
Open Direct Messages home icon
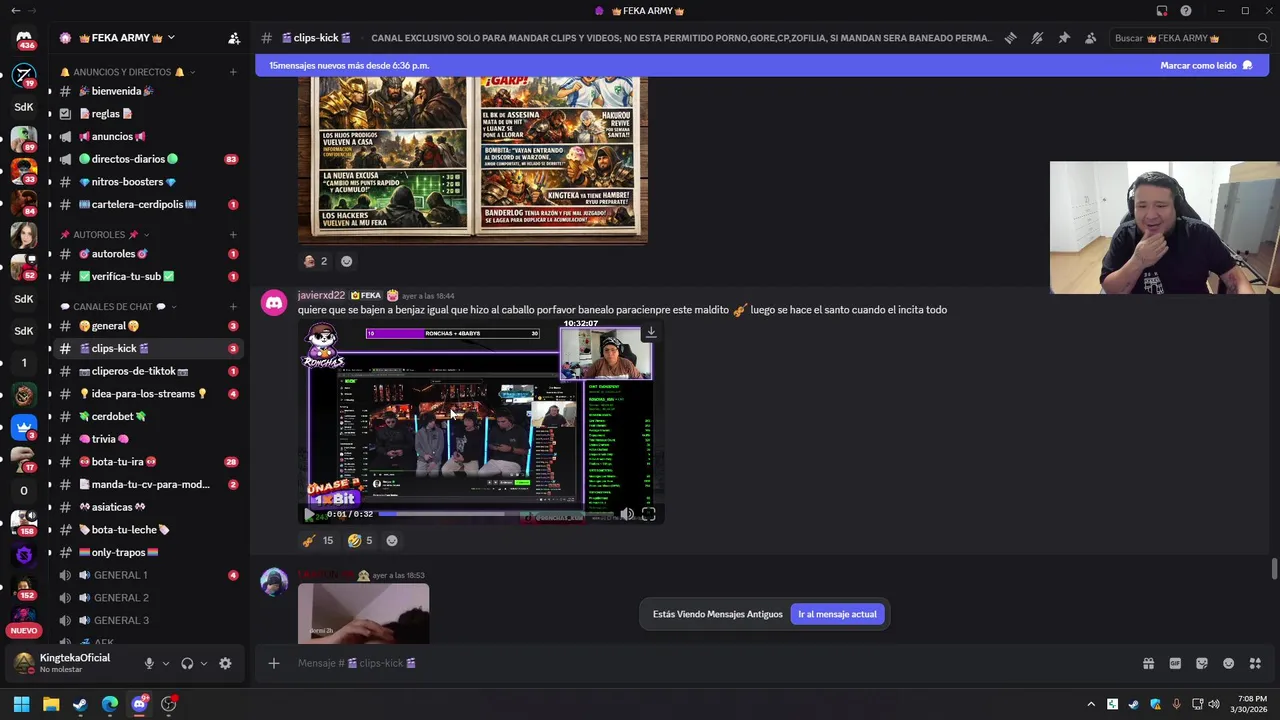pyautogui.click(x=24, y=38)
